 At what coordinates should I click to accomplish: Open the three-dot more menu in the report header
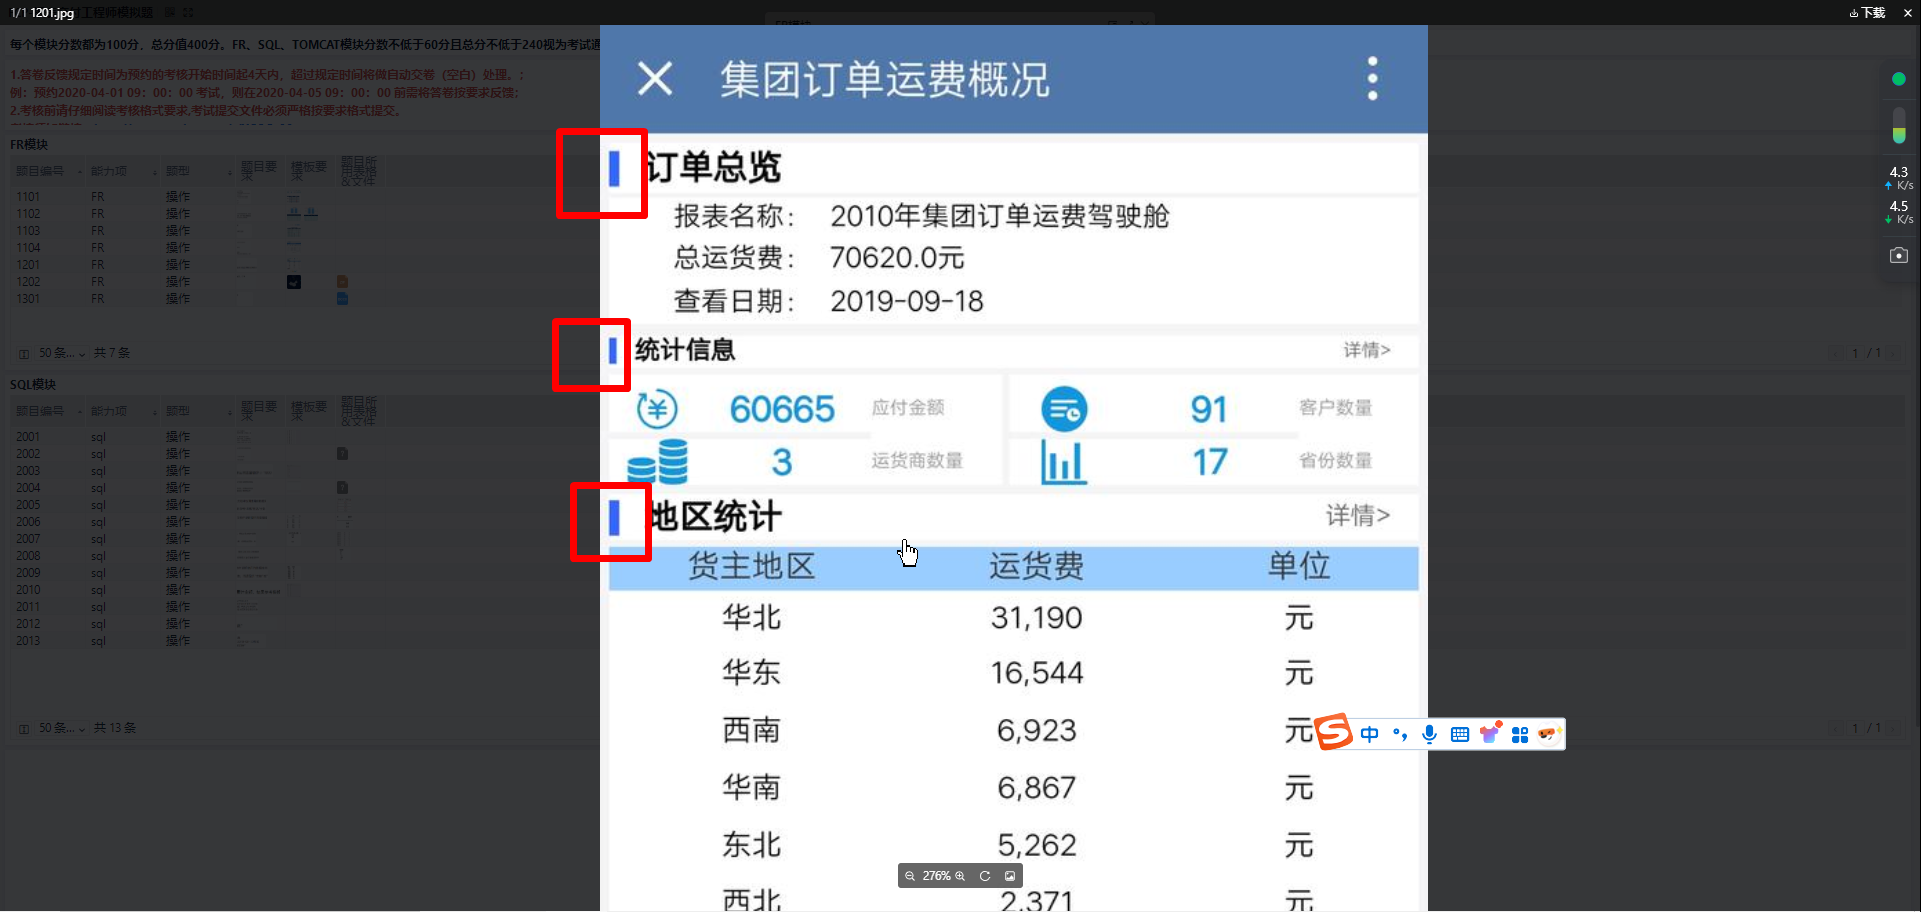1372,78
